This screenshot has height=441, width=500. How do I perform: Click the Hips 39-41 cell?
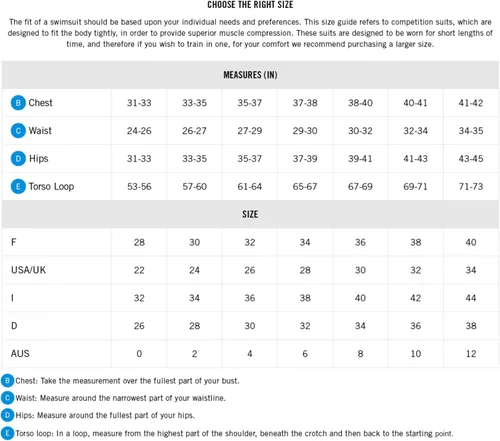click(x=360, y=158)
